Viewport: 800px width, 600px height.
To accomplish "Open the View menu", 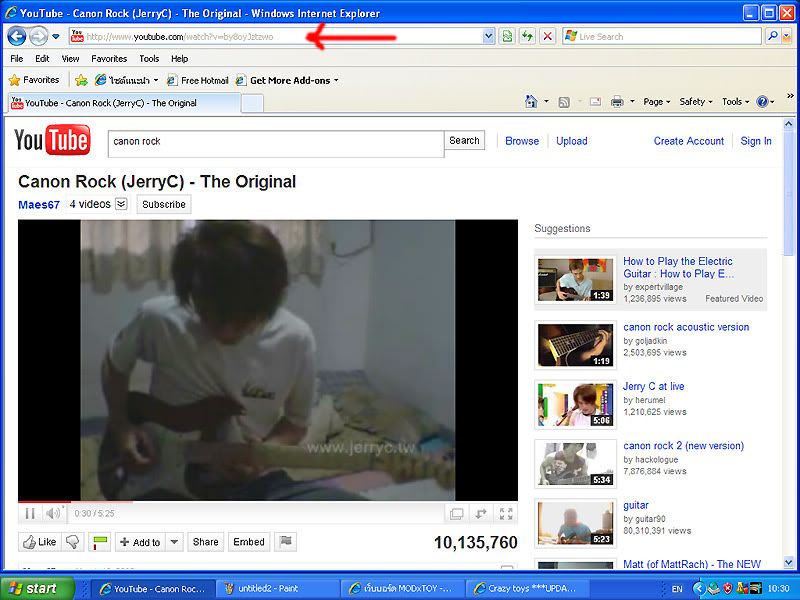I will [70, 59].
